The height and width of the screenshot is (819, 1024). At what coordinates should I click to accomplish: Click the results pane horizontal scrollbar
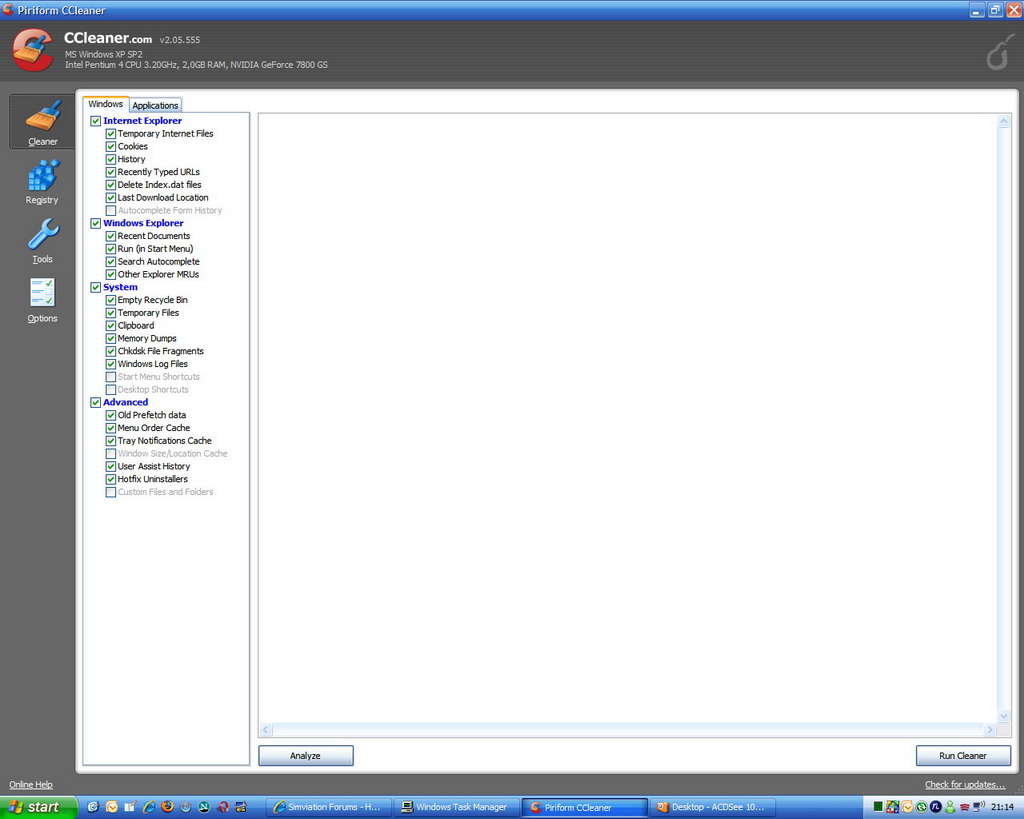pos(628,731)
